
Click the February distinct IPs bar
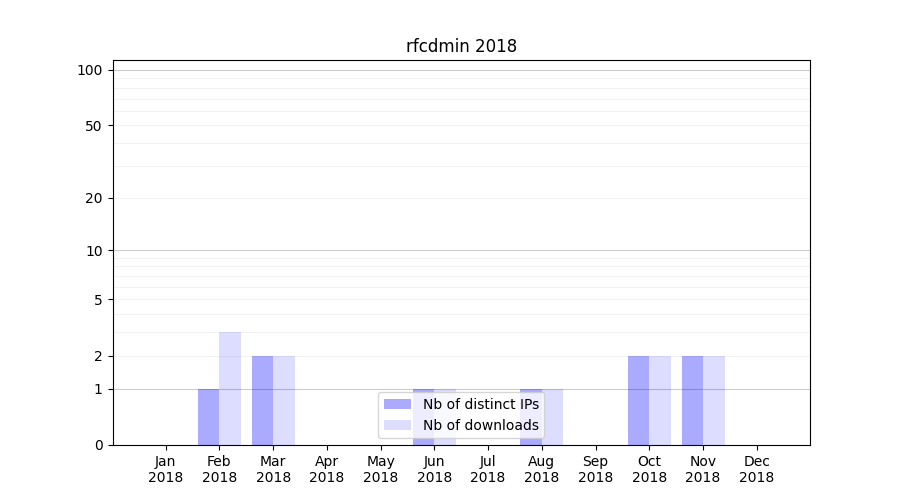pyautogui.click(x=208, y=417)
